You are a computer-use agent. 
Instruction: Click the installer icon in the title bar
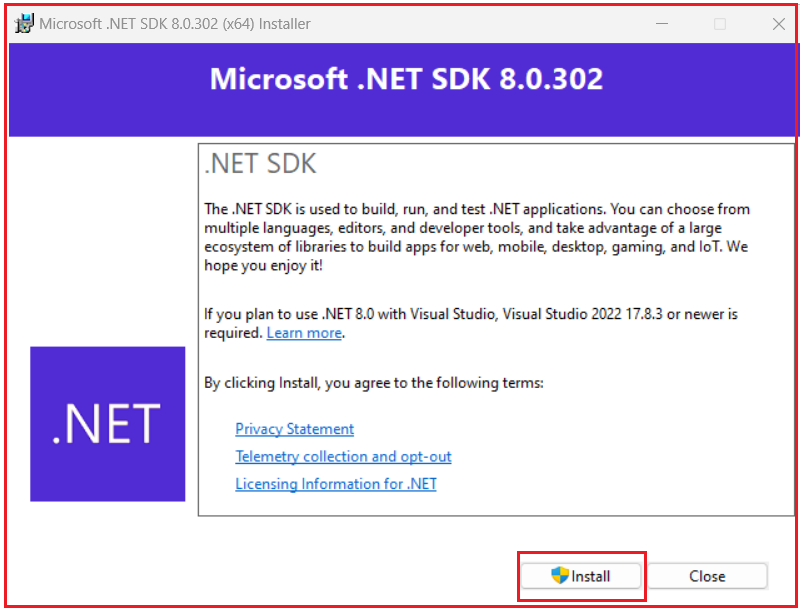click(x=22, y=23)
